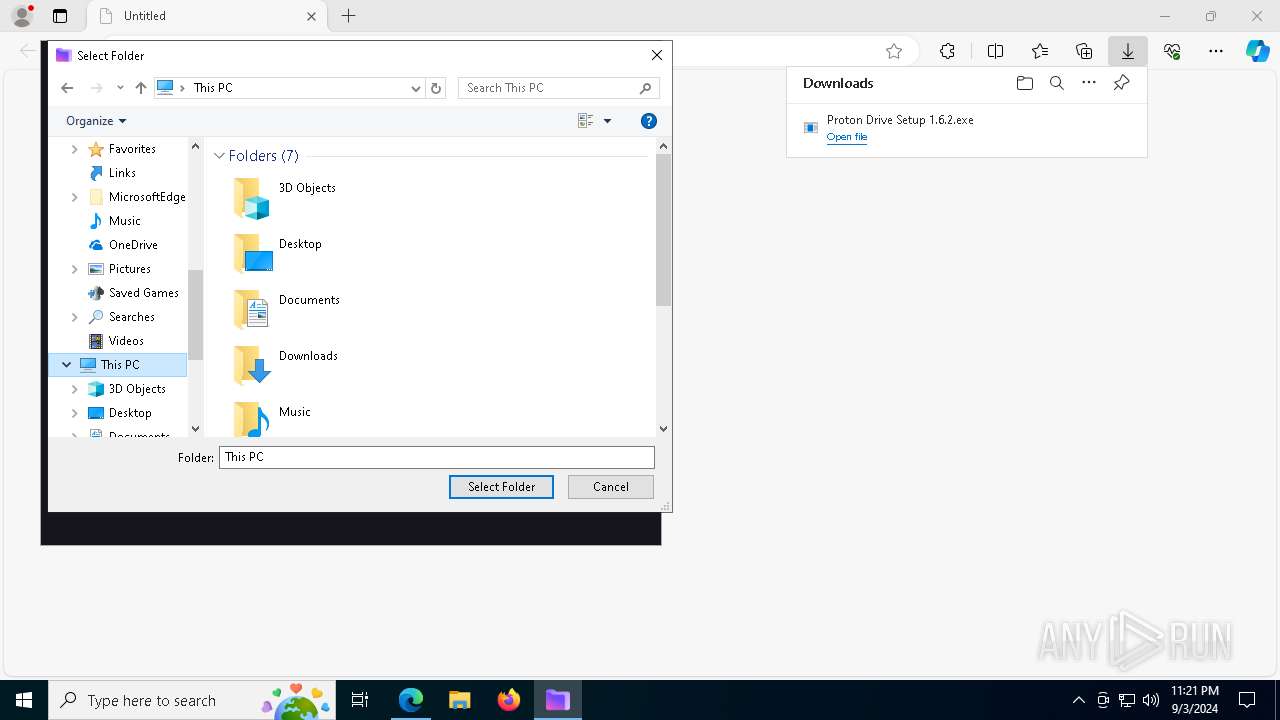Open Edge Collections icon

(1084, 51)
